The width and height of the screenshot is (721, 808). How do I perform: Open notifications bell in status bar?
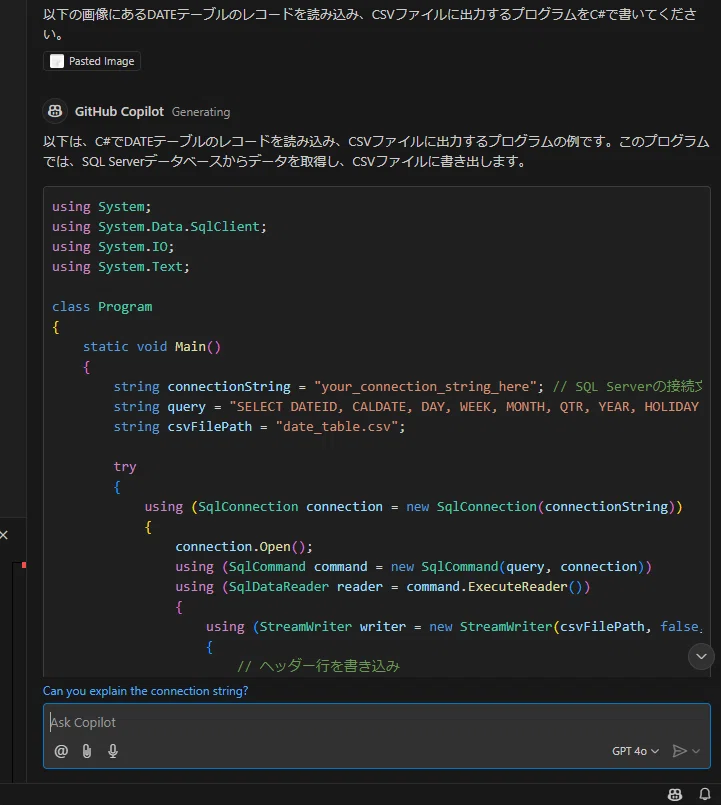click(705, 795)
